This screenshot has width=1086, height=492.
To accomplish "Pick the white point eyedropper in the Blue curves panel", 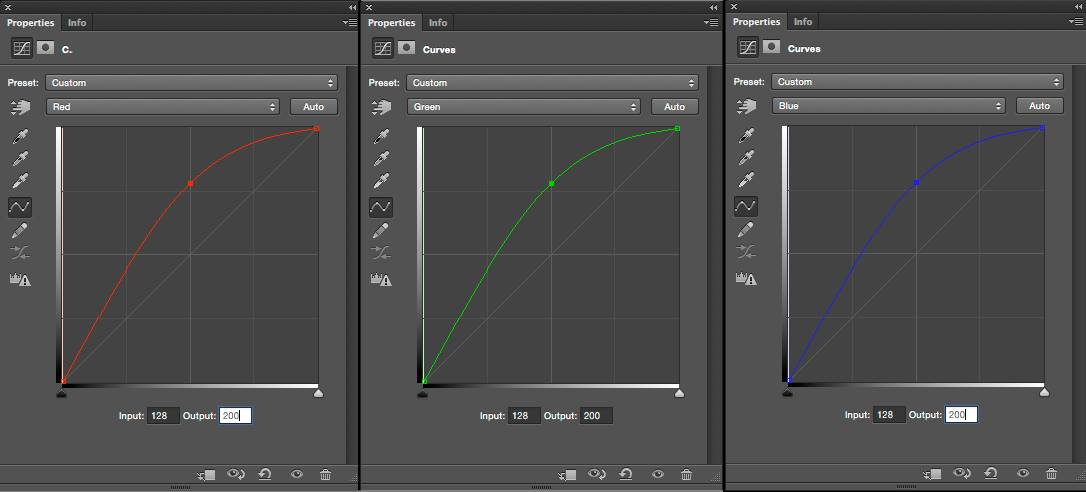I will [x=746, y=182].
